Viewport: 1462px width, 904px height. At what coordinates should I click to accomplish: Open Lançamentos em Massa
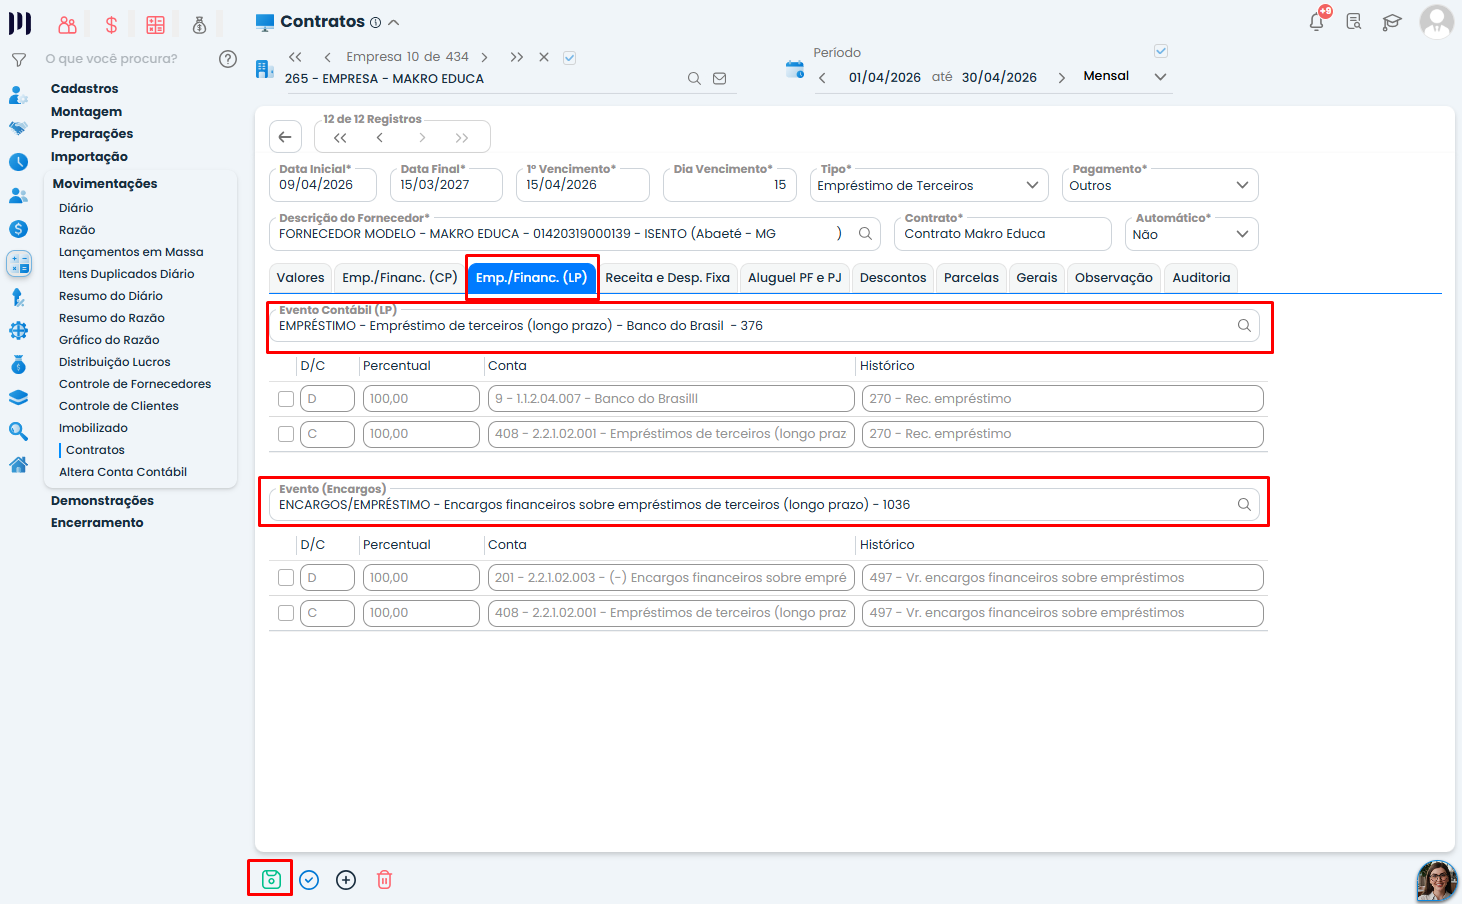pyautogui.click(x=131, y=252)
